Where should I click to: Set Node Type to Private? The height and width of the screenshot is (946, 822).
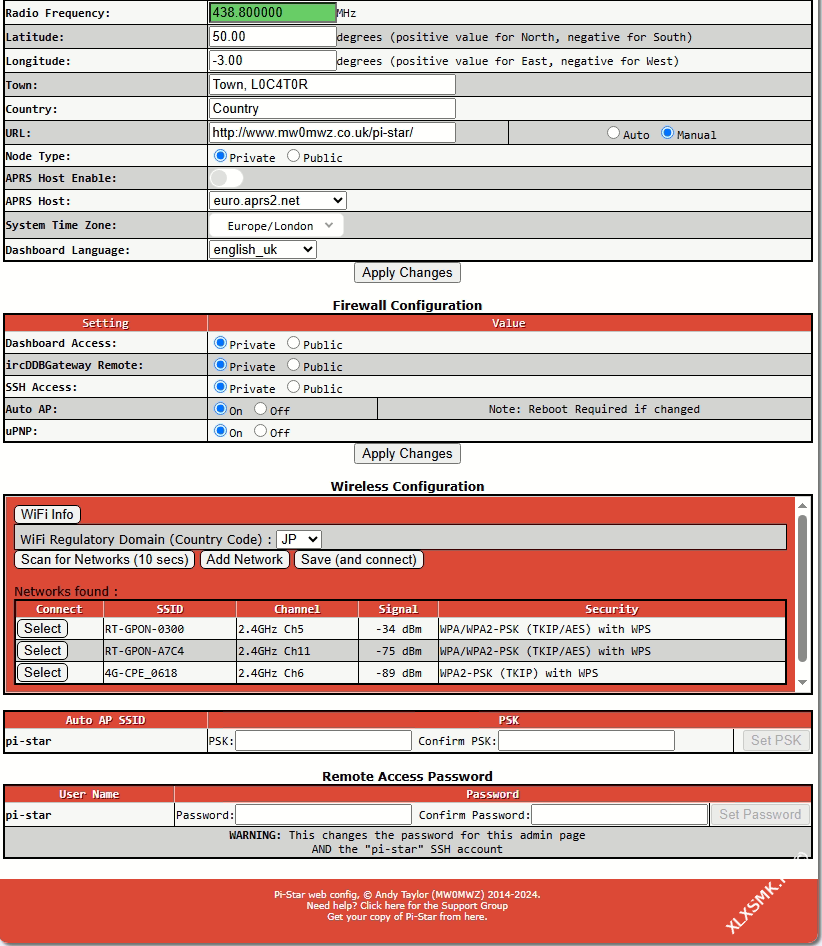[220, 156]
